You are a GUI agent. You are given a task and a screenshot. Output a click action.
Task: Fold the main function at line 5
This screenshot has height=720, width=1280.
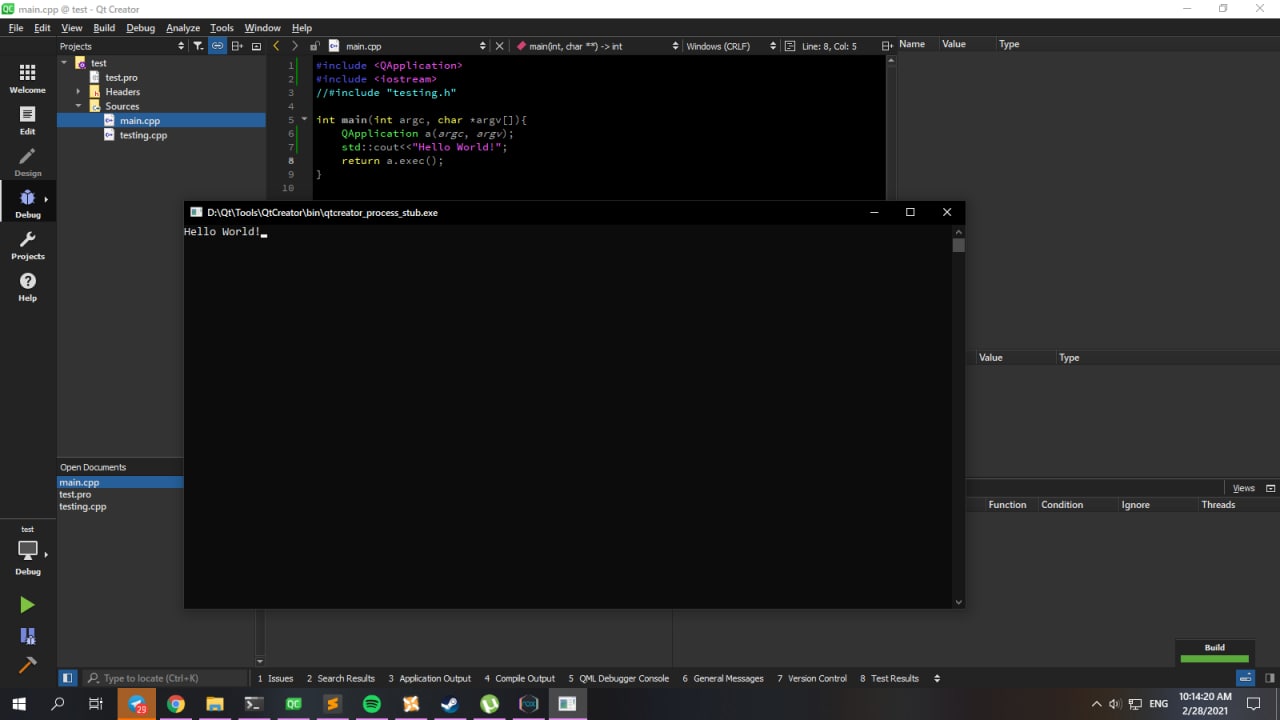click(305, 120)
